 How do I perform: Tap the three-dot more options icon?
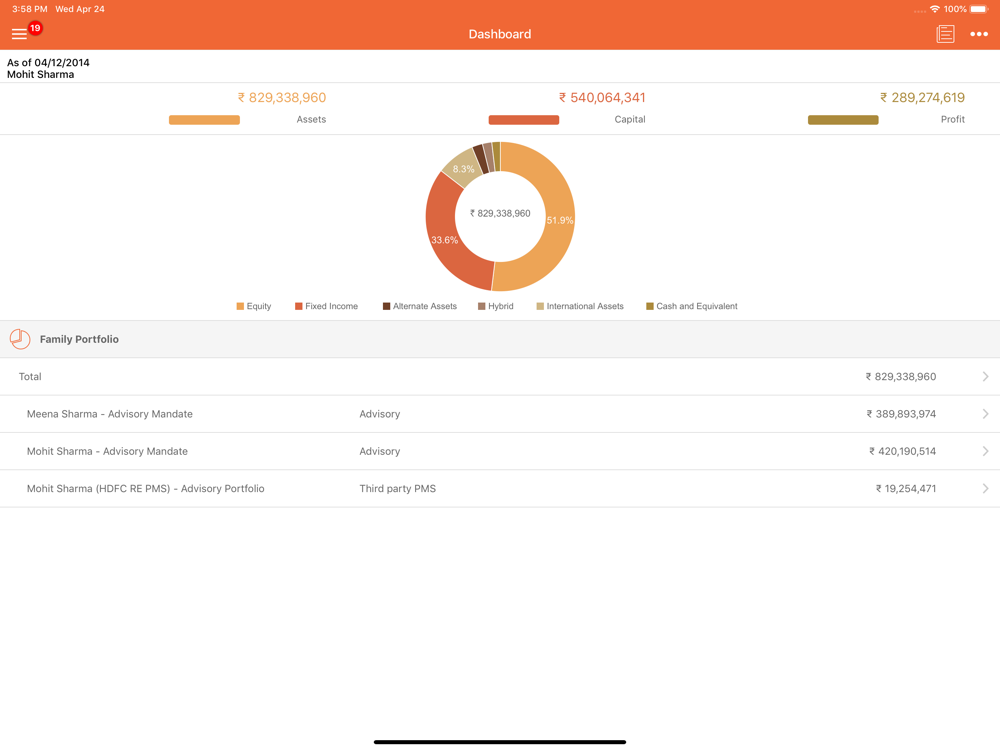[979, 34]
